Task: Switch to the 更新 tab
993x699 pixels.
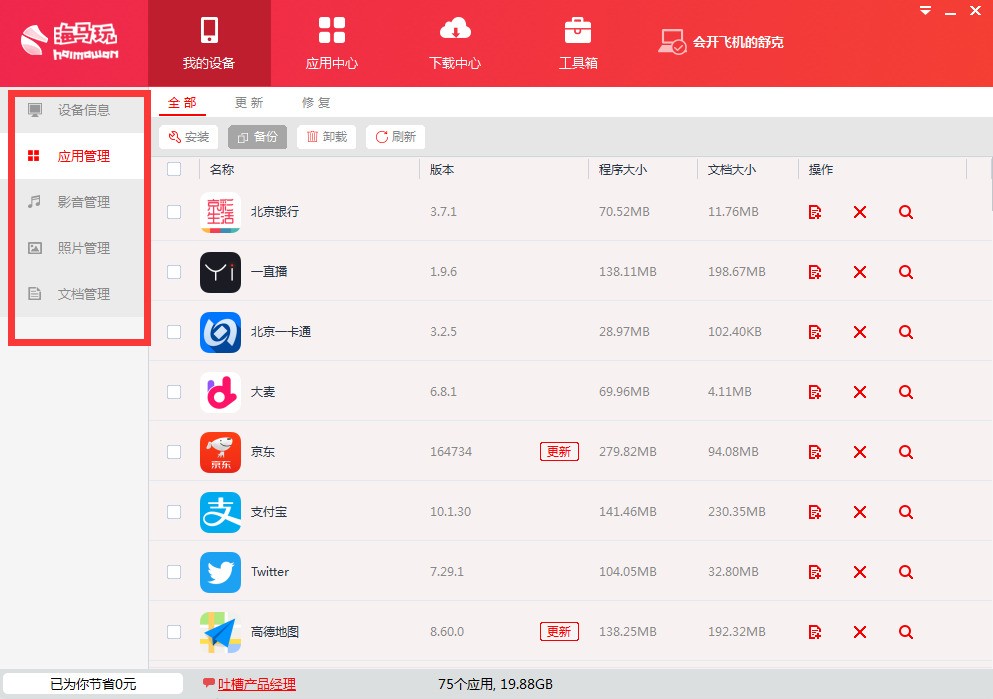Action: (x=249, y=103)
